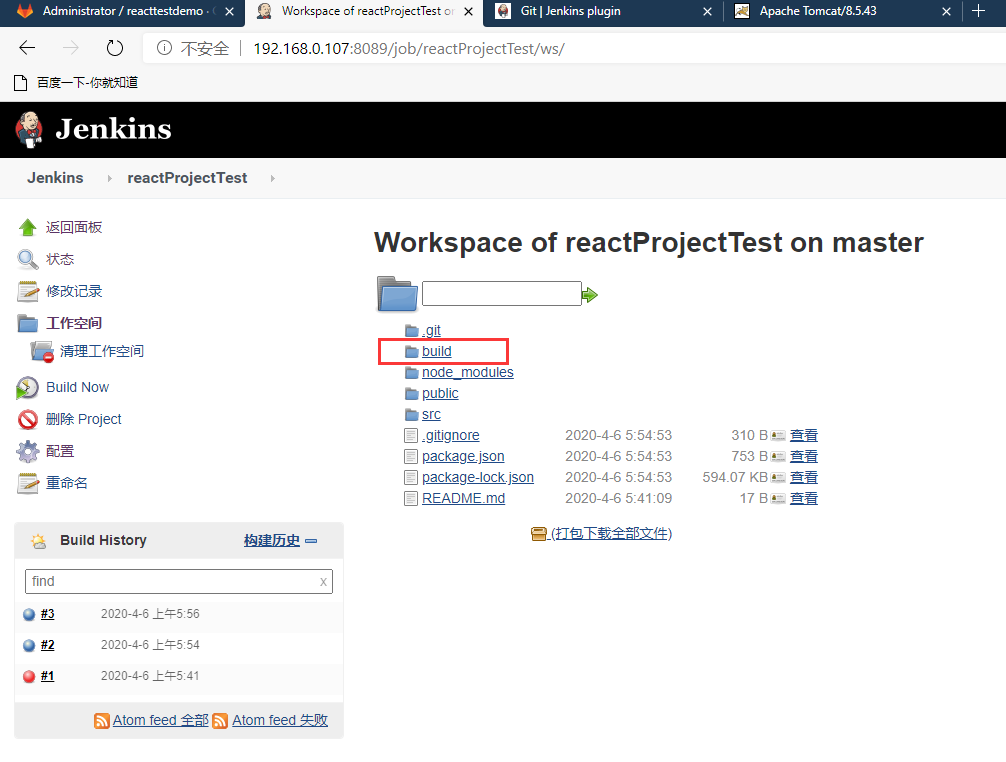Screen dimensions: 1006x762
Task: Click the green go arrow next to path field
Action: 590,295
